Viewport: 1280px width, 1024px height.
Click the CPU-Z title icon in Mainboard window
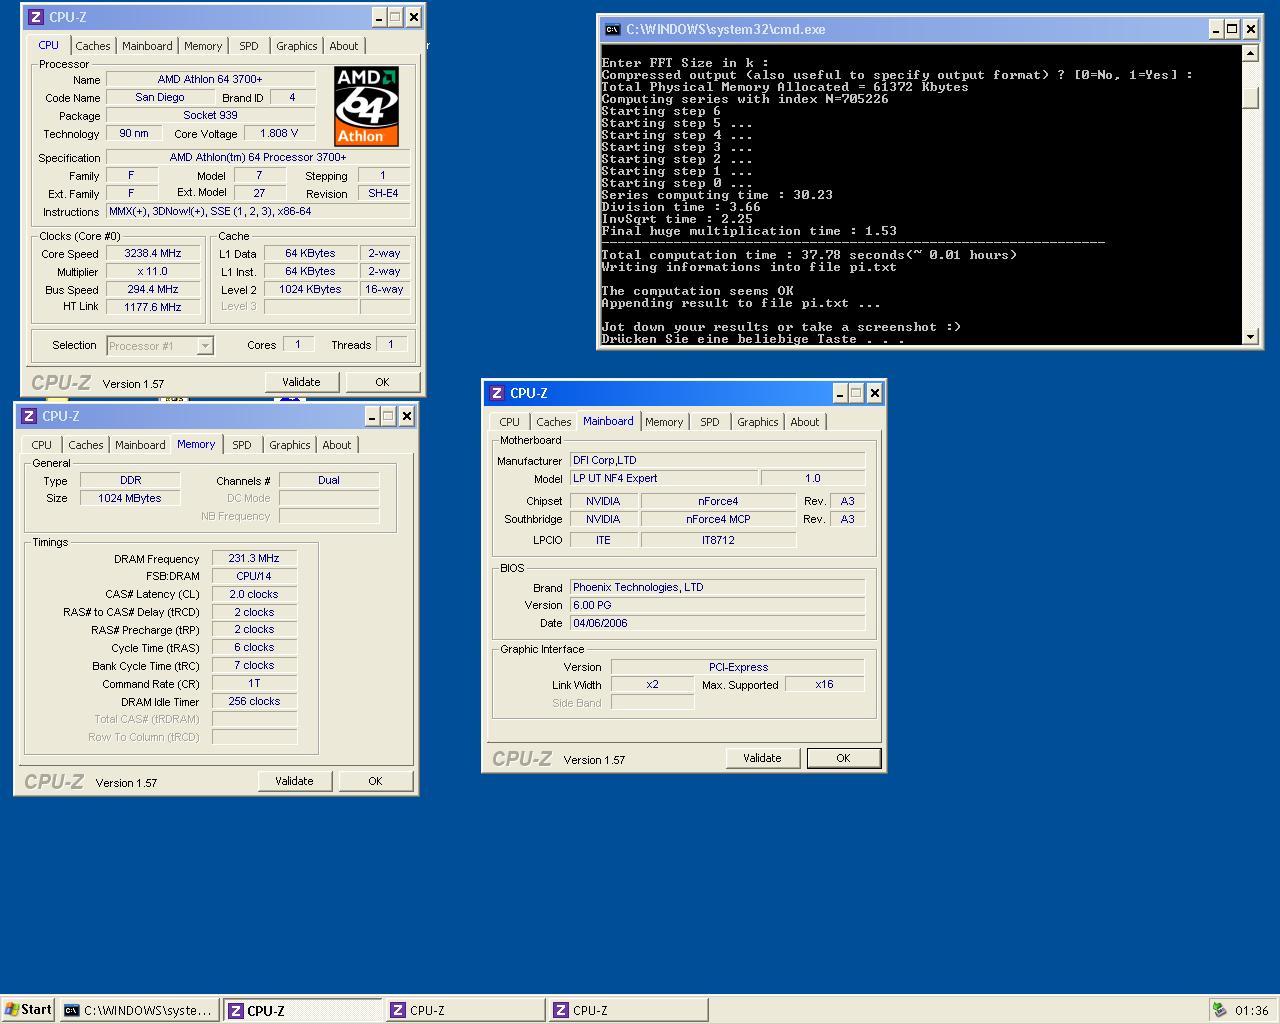(496, 393)
